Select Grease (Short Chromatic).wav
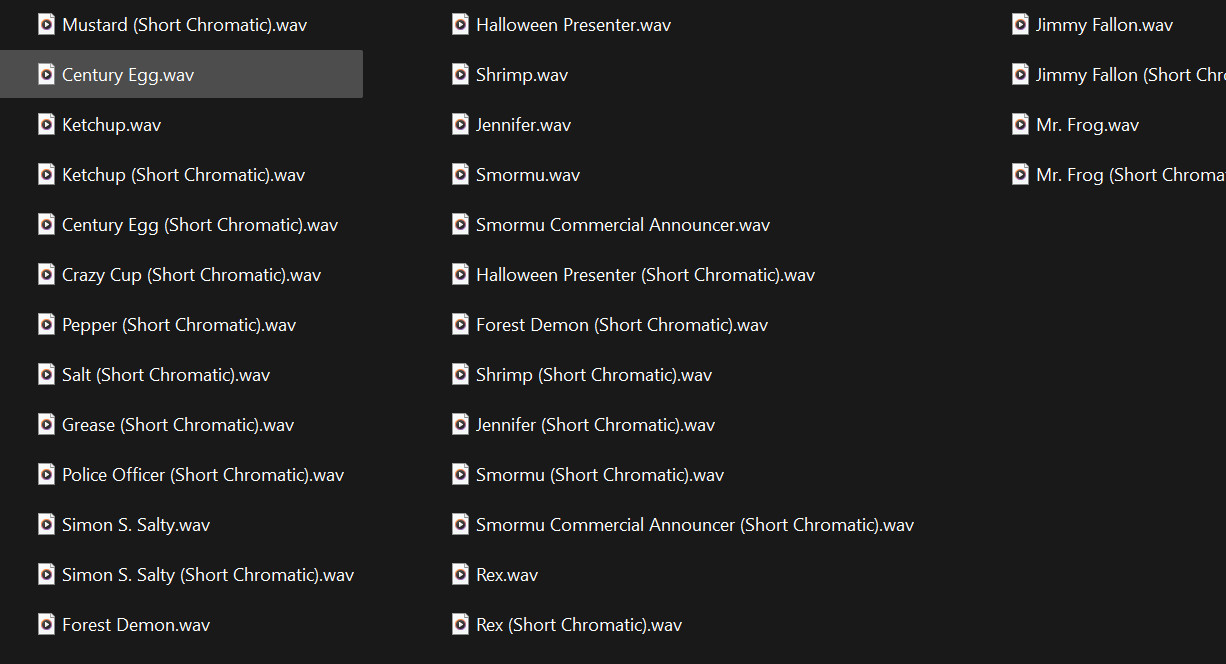Image resolution: width=1226 pixels, height=664 pixels. click(x=178, y=424)
